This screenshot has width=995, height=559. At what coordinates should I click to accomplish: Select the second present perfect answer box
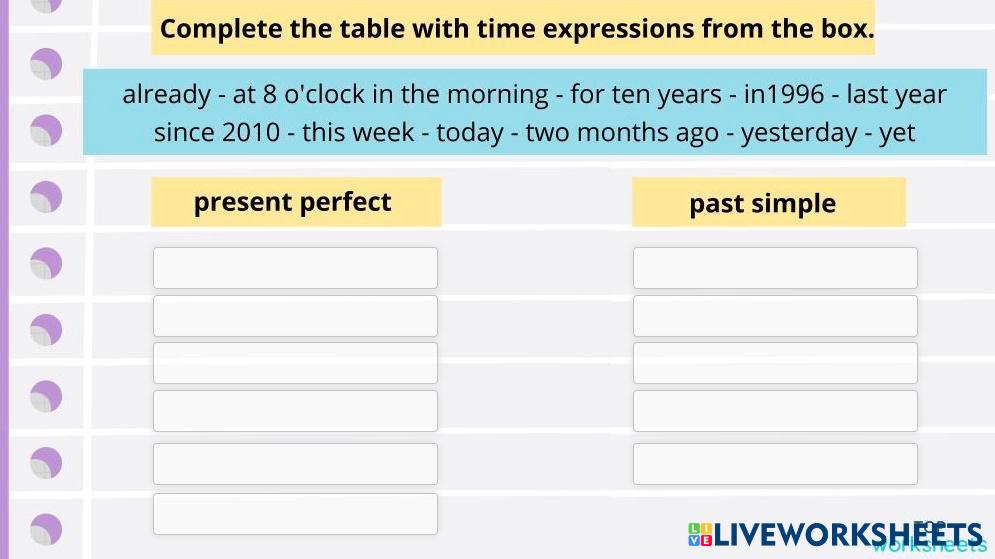(x=295, y=316)
